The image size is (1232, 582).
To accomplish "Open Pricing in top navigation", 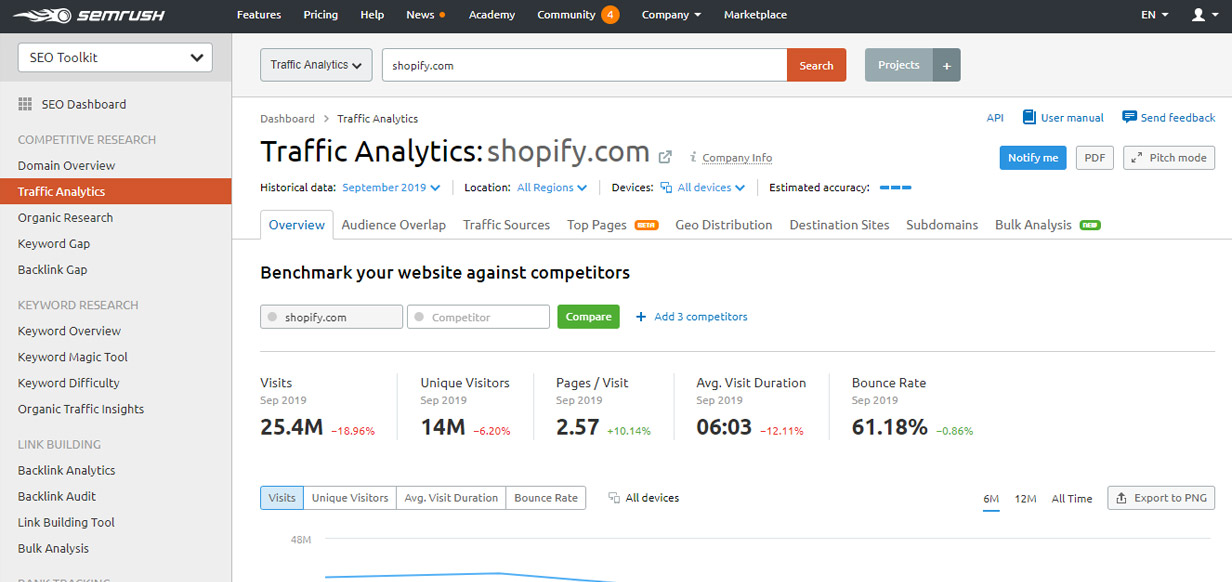I will click(320, 15).
